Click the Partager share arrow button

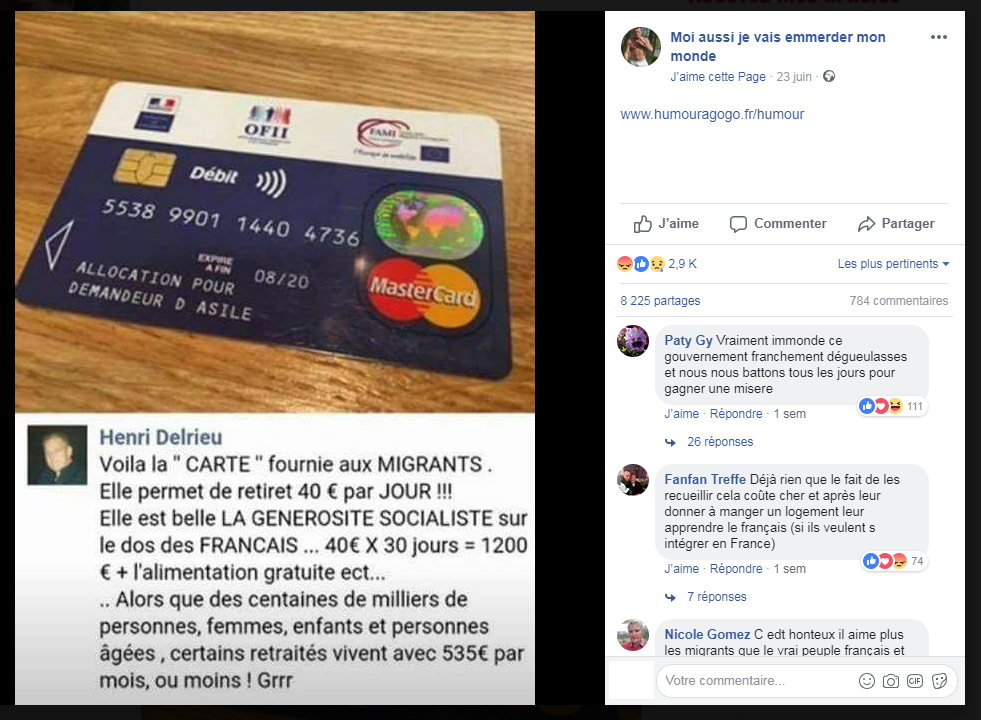[895, 223]
